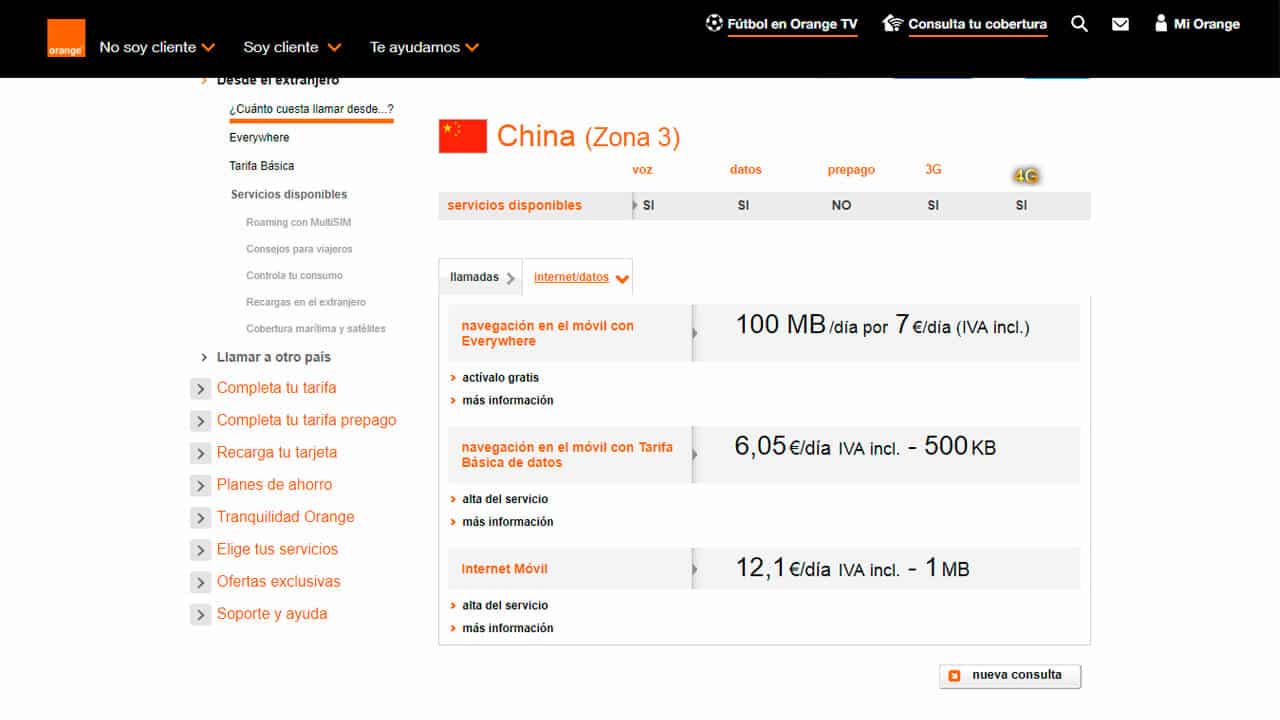Viewport: 1280px width, 720px height.
Task: Click arrow icon beside Soporte y ayuda
Action: pos(200,615)
